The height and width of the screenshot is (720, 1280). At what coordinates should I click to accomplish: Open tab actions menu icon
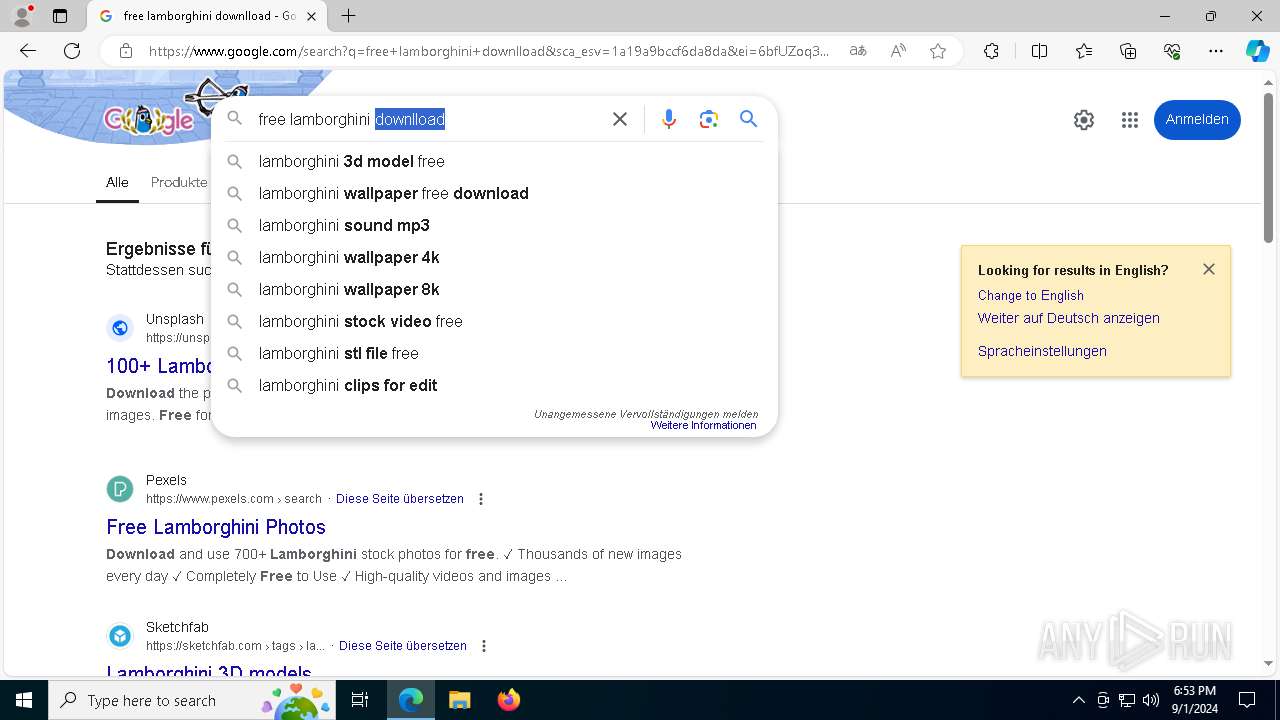[60, 16]
